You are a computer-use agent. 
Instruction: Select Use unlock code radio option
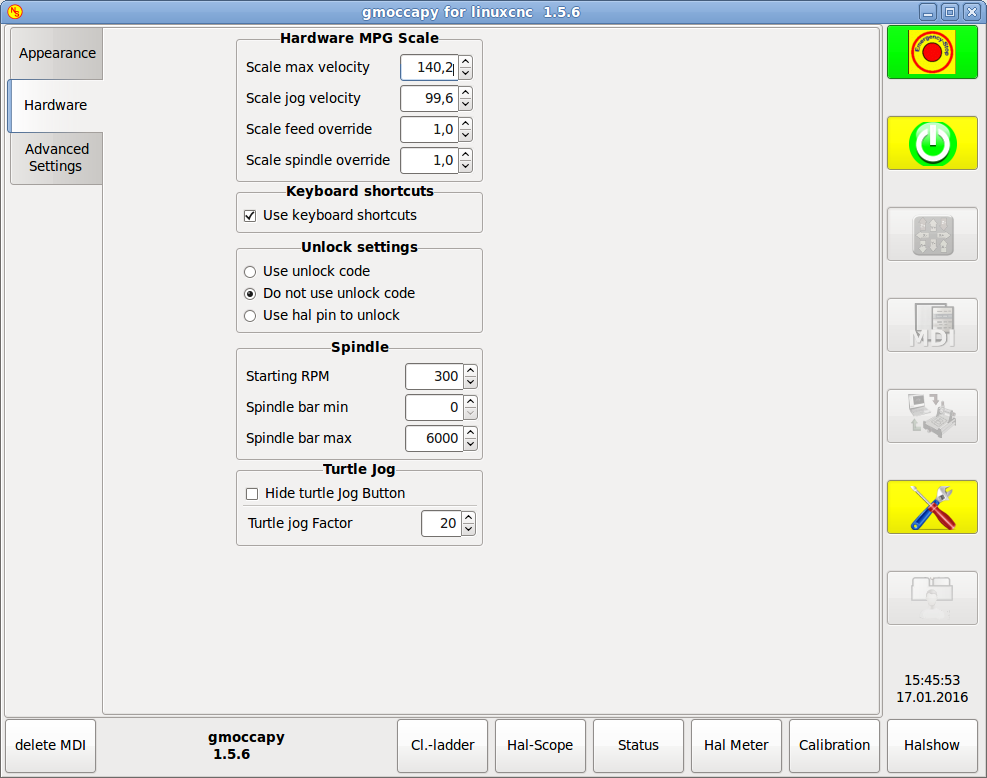pyautogui.click(x=250, y=272)
